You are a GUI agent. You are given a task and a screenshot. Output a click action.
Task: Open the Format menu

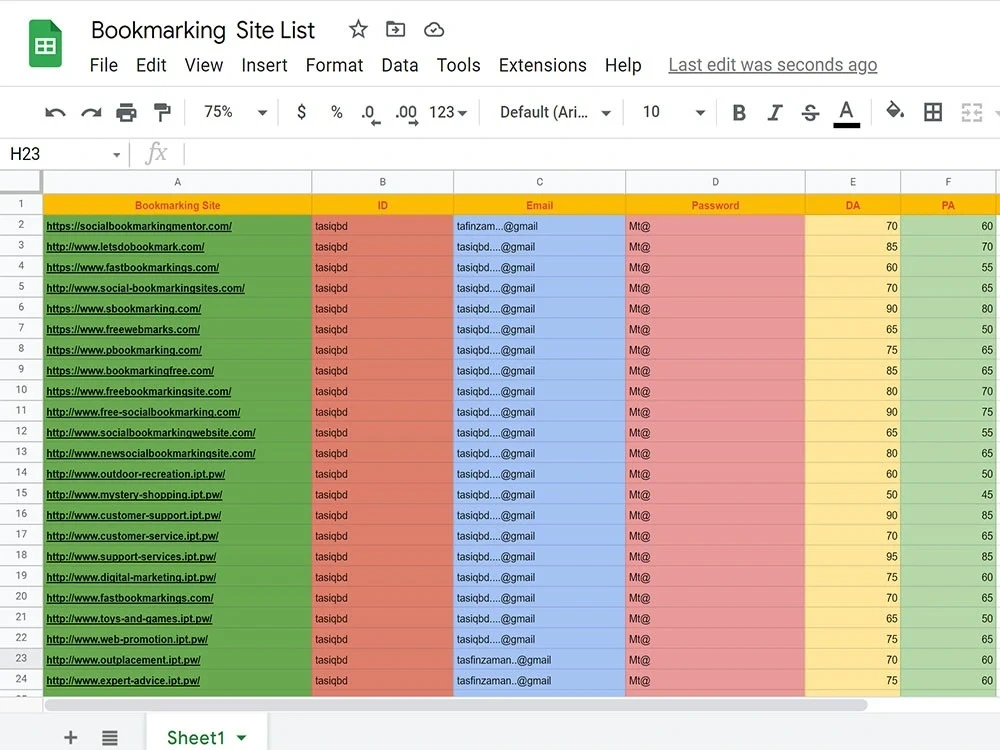click(334, 65)
